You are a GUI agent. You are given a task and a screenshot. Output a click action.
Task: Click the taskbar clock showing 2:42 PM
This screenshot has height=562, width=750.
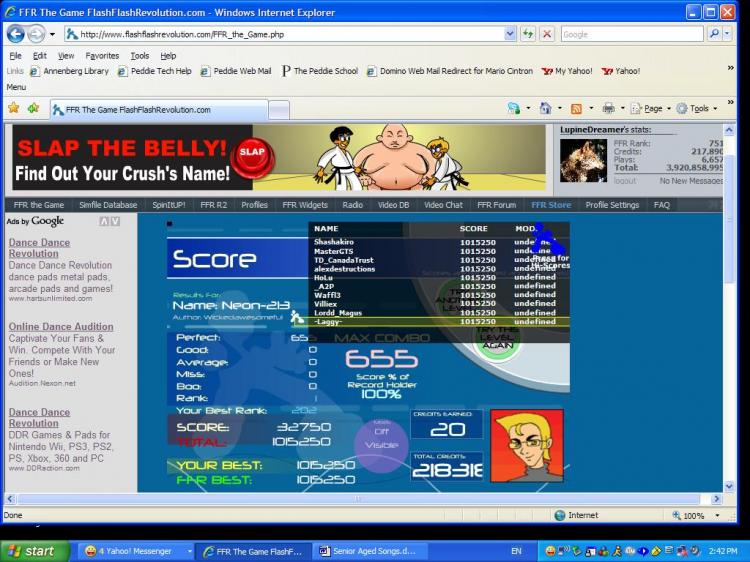723,551
